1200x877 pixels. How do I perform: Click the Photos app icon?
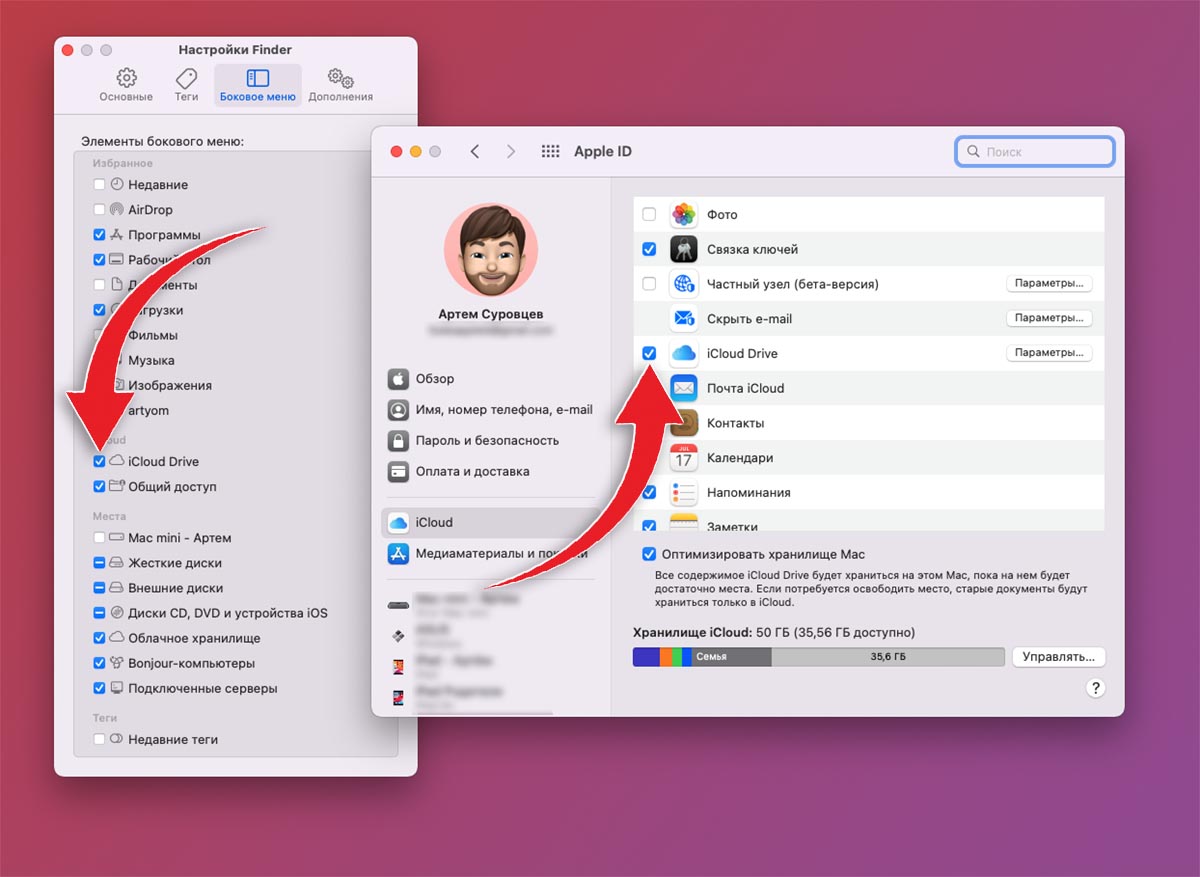click(684, 215)
